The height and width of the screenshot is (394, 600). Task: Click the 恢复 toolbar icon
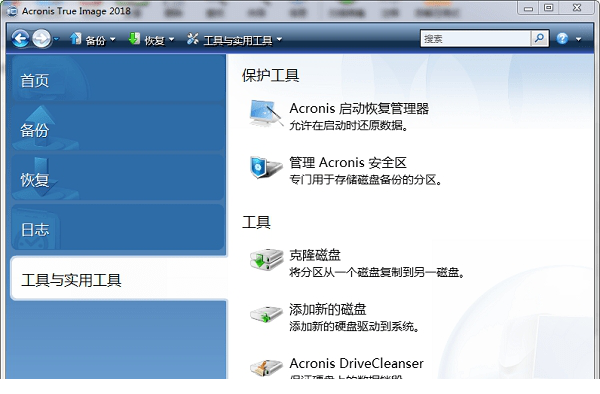(x=134, y=39)
